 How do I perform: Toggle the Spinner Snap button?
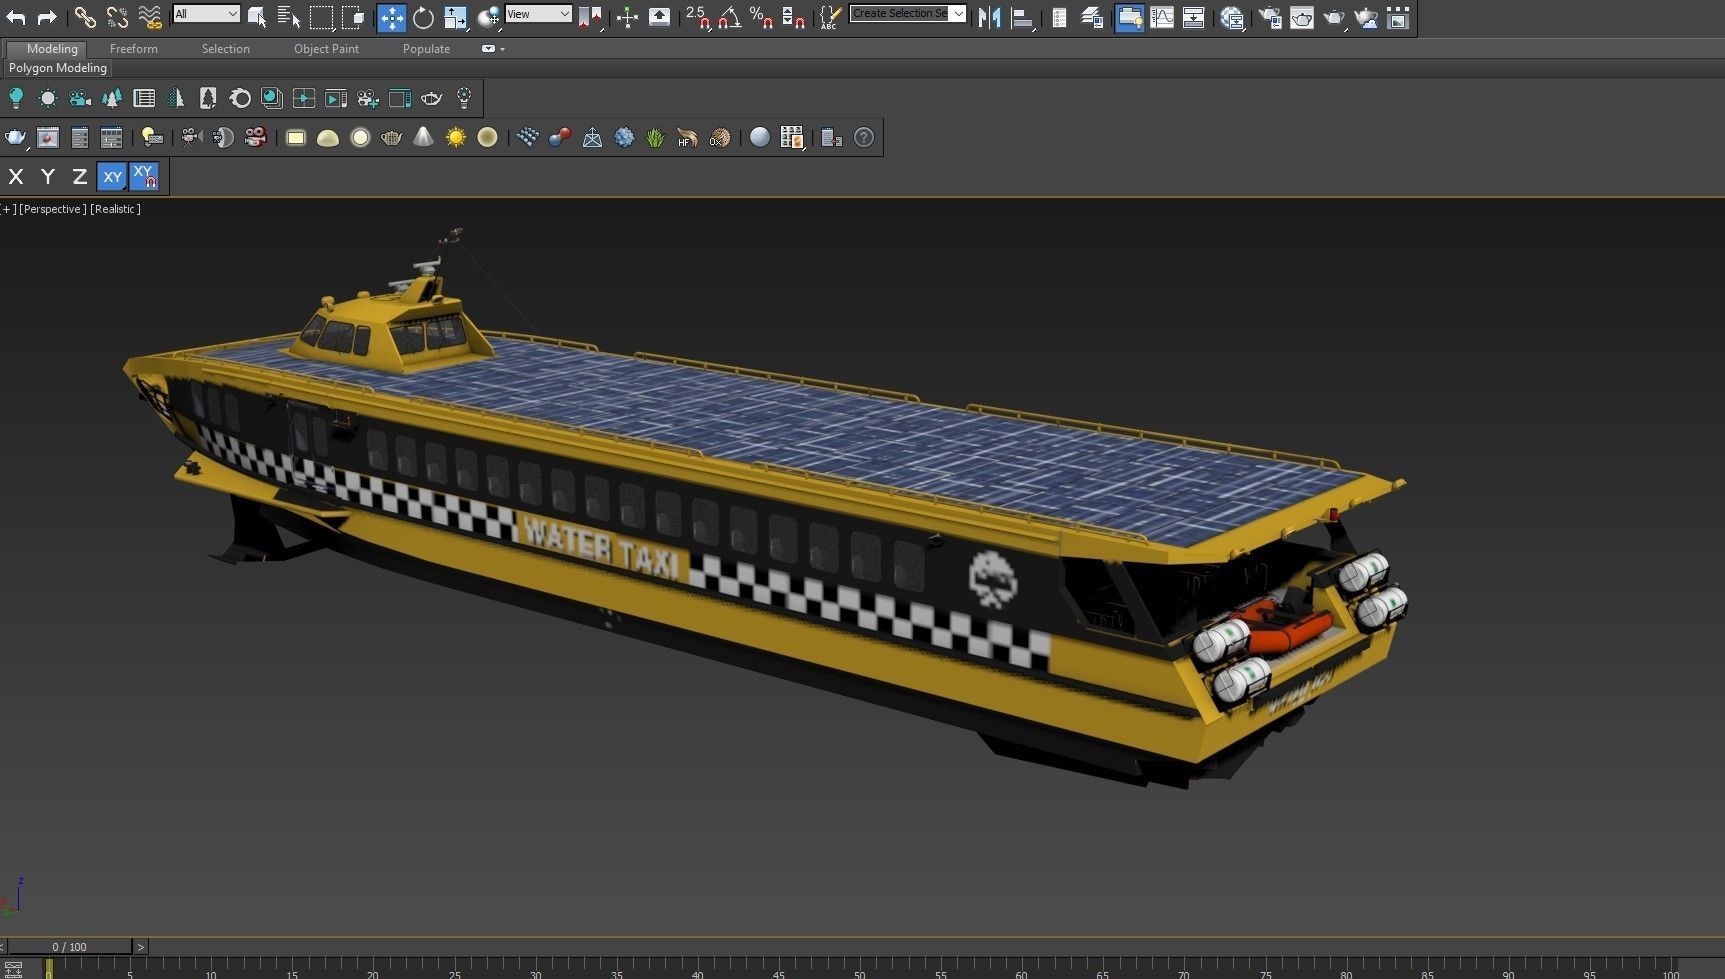[794, 17]
